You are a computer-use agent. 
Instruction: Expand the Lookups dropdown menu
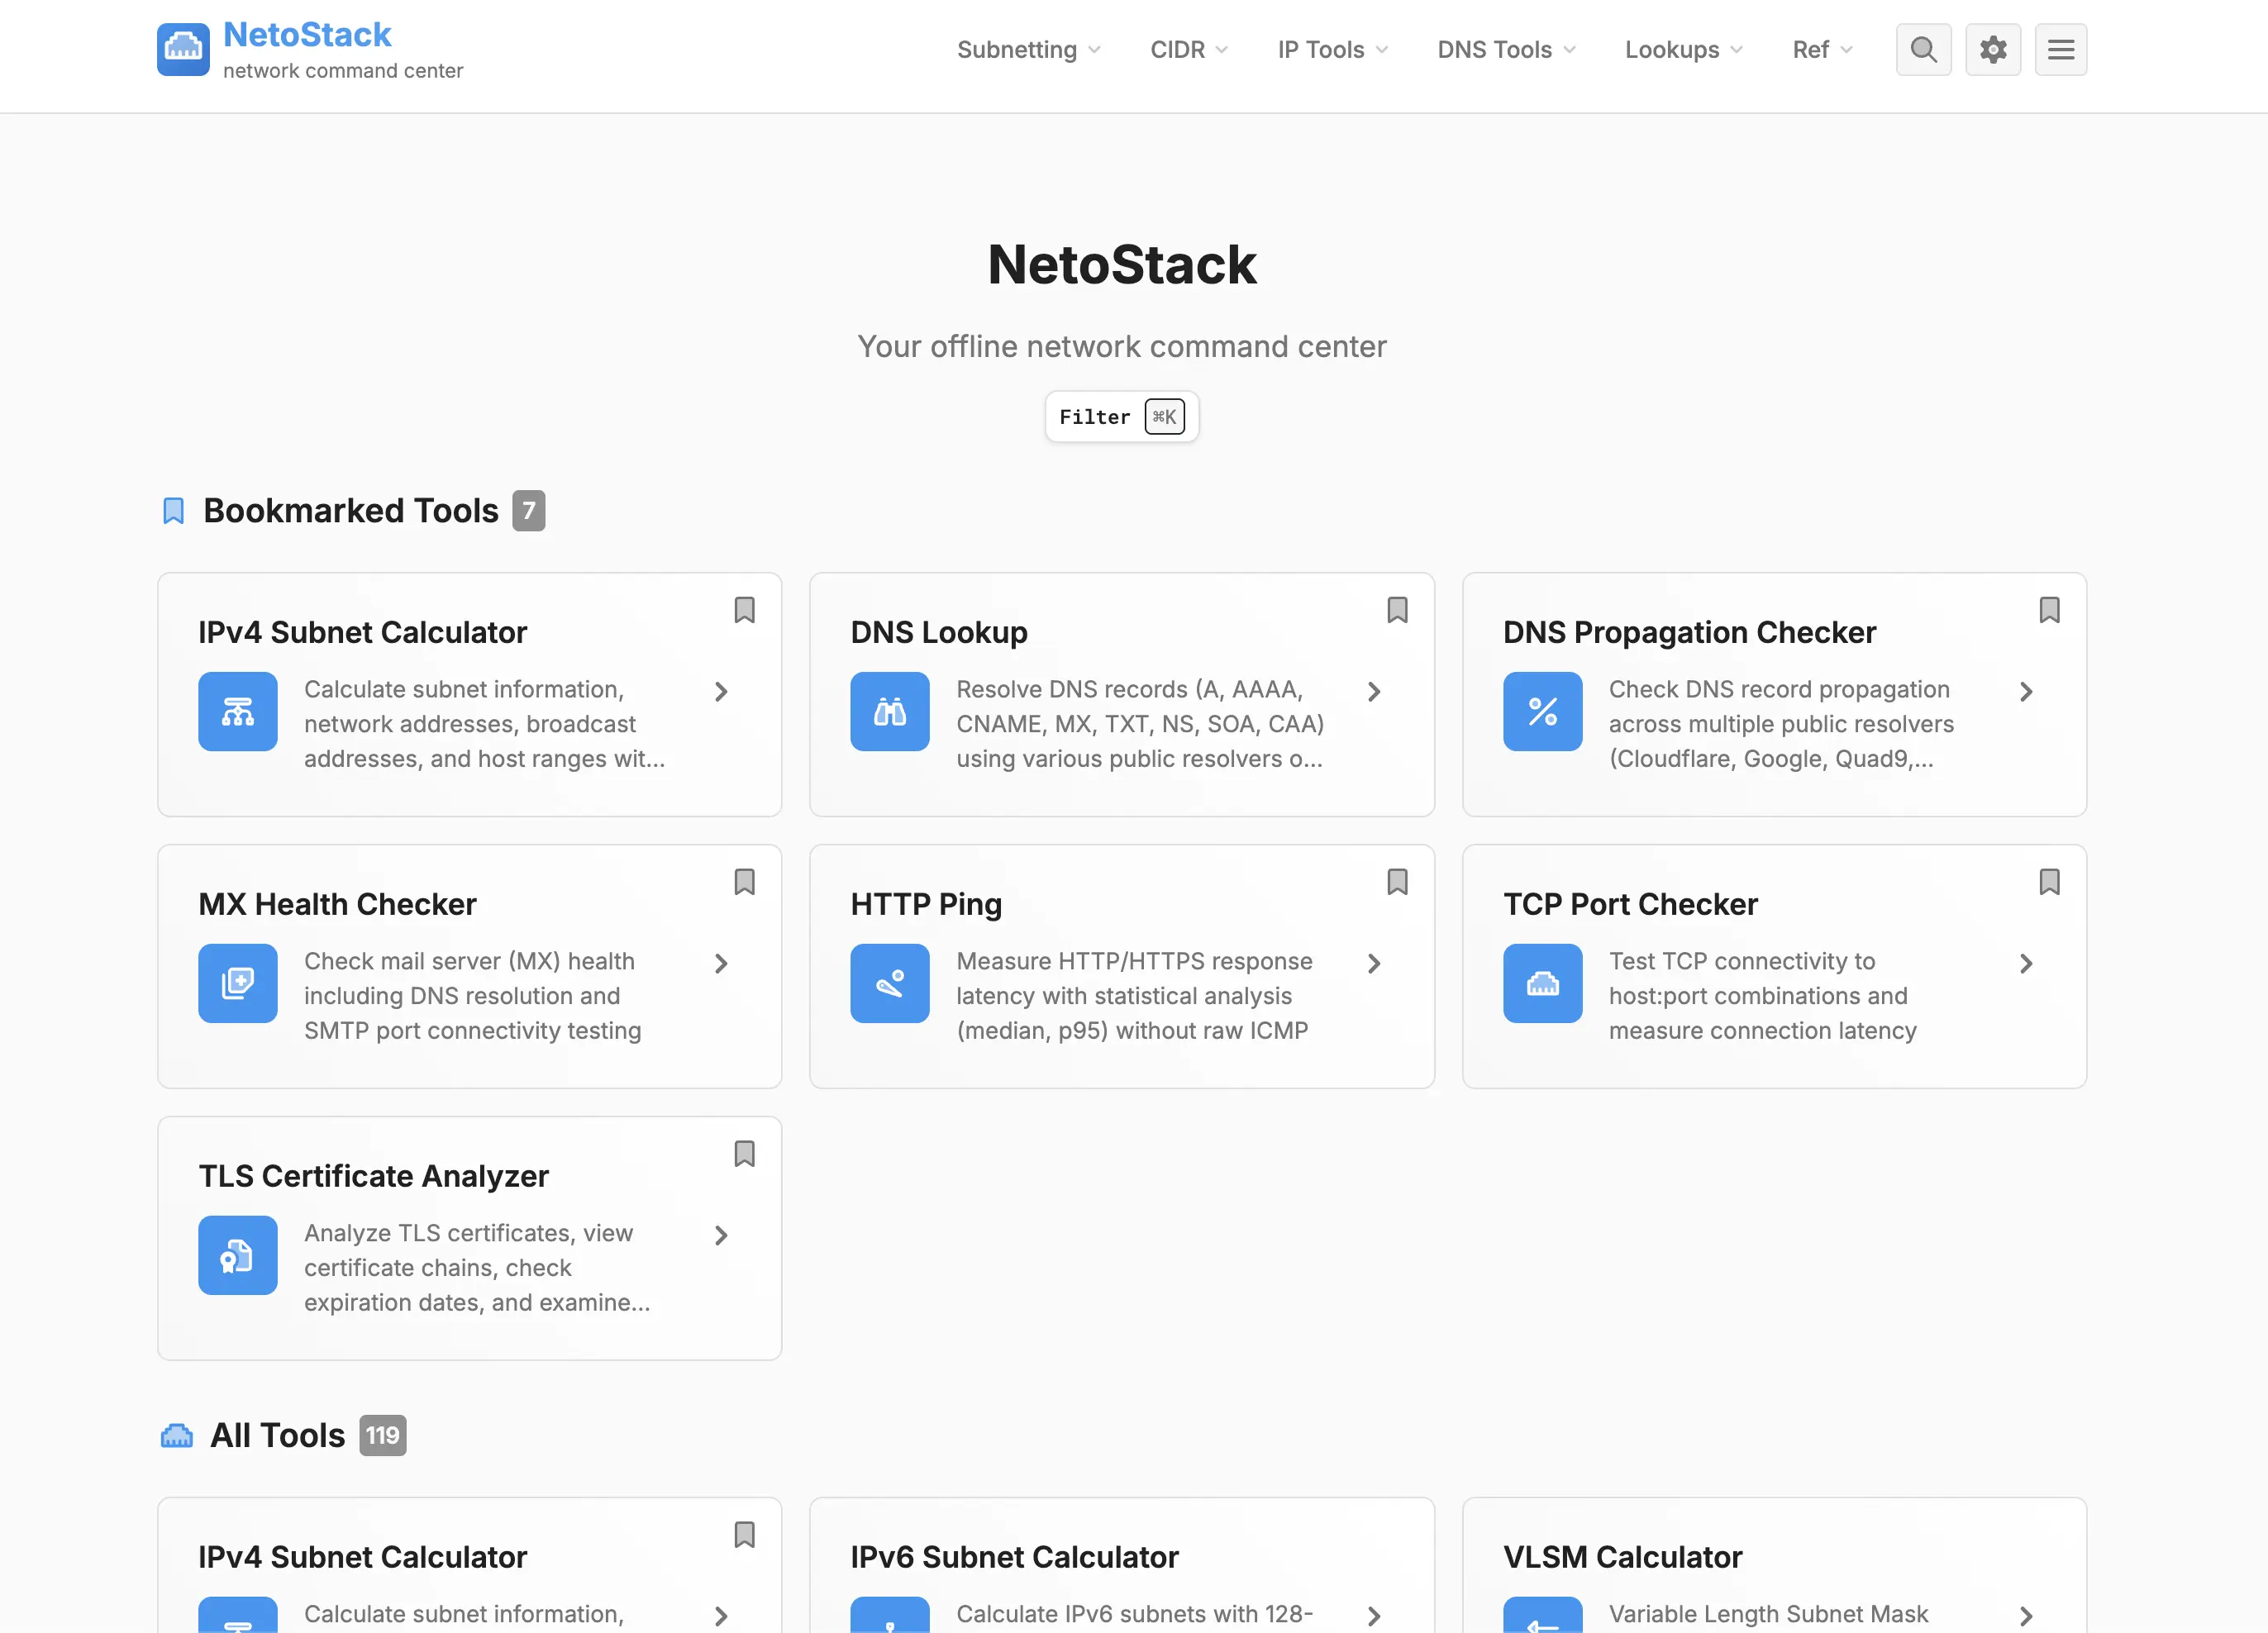pos(1683,49)
